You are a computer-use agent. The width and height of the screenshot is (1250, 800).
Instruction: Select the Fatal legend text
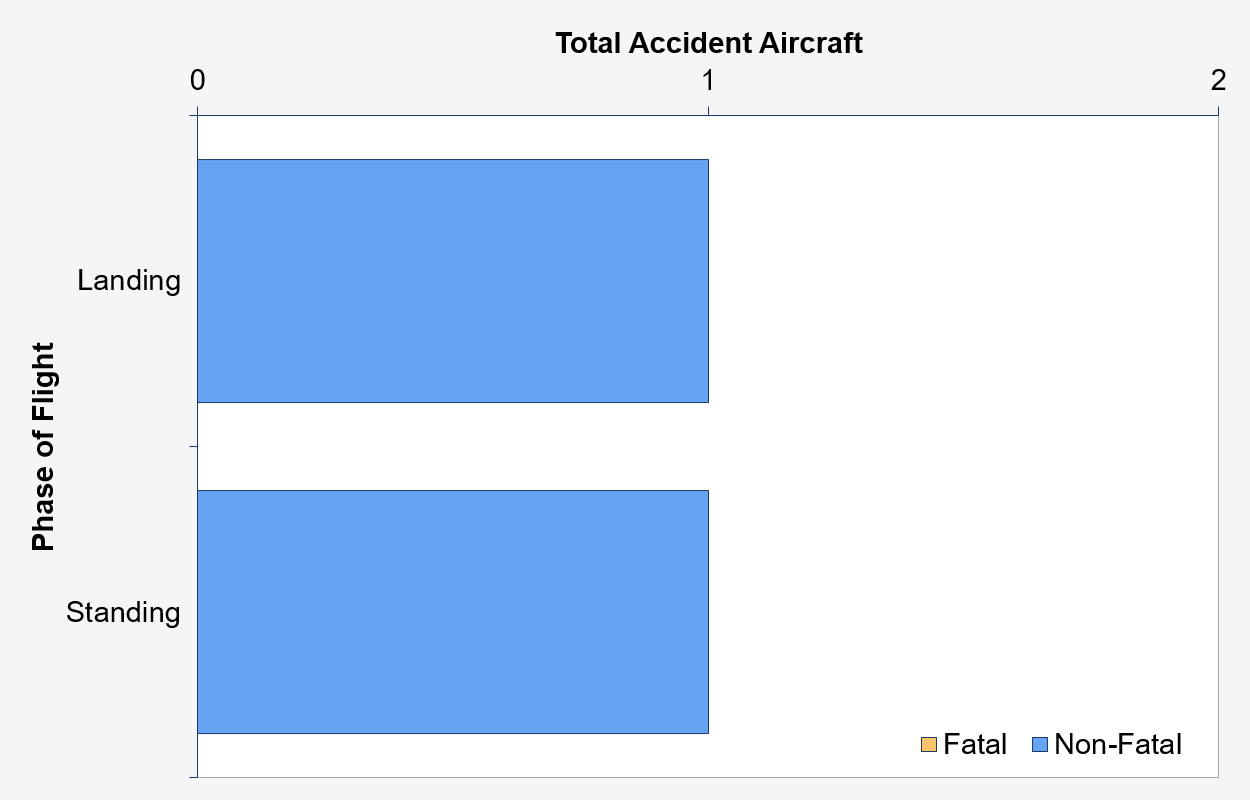975,745
